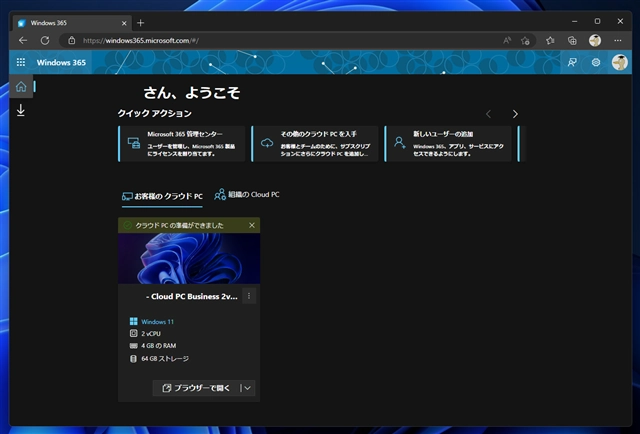
Task: Click the Windows 11 link
Action: (x=157, y=322)
